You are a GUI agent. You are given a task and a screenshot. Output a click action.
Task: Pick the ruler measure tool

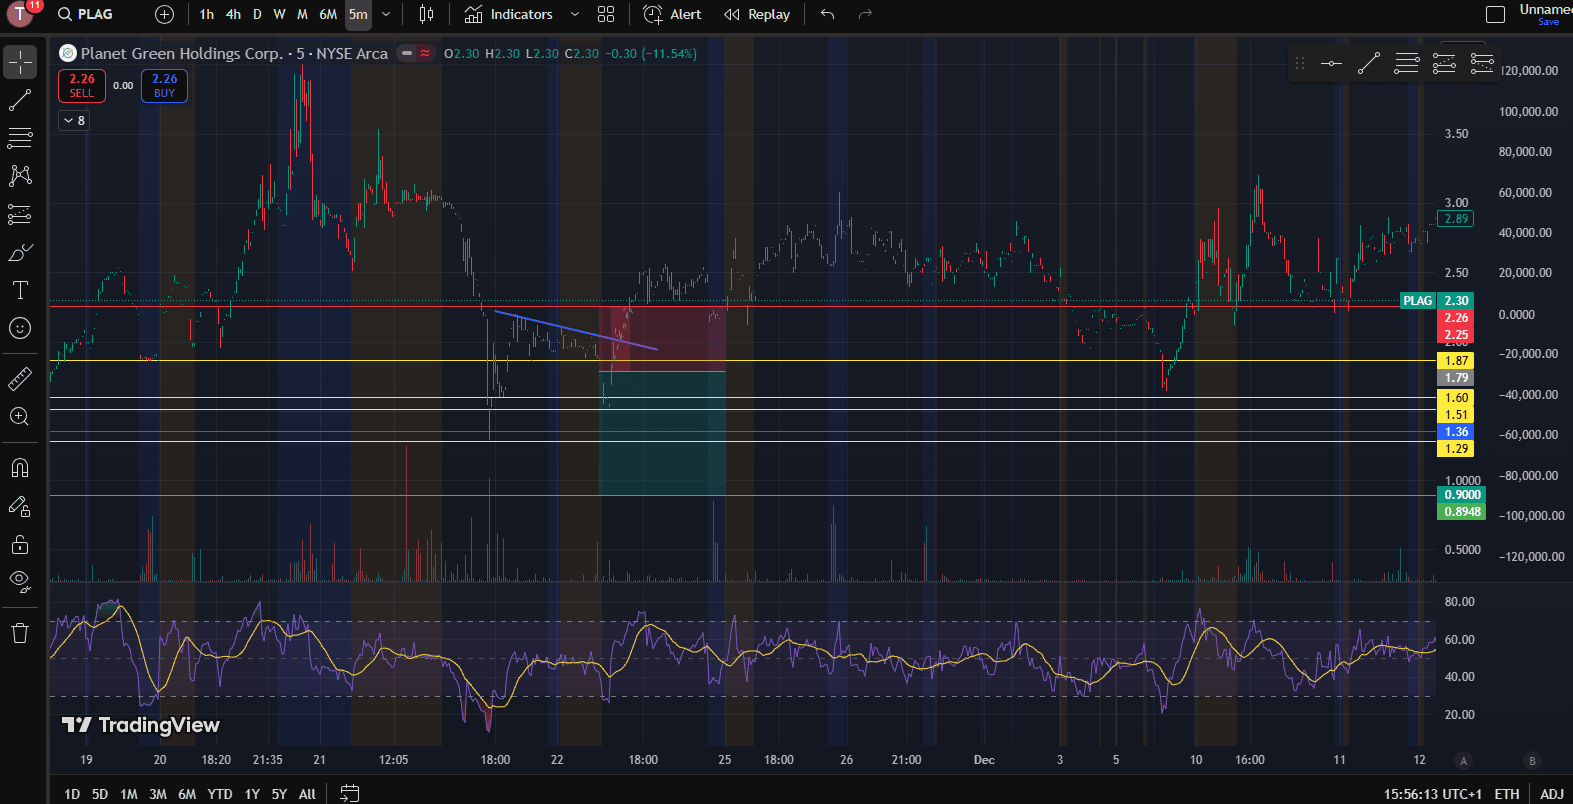click(20, 379)
